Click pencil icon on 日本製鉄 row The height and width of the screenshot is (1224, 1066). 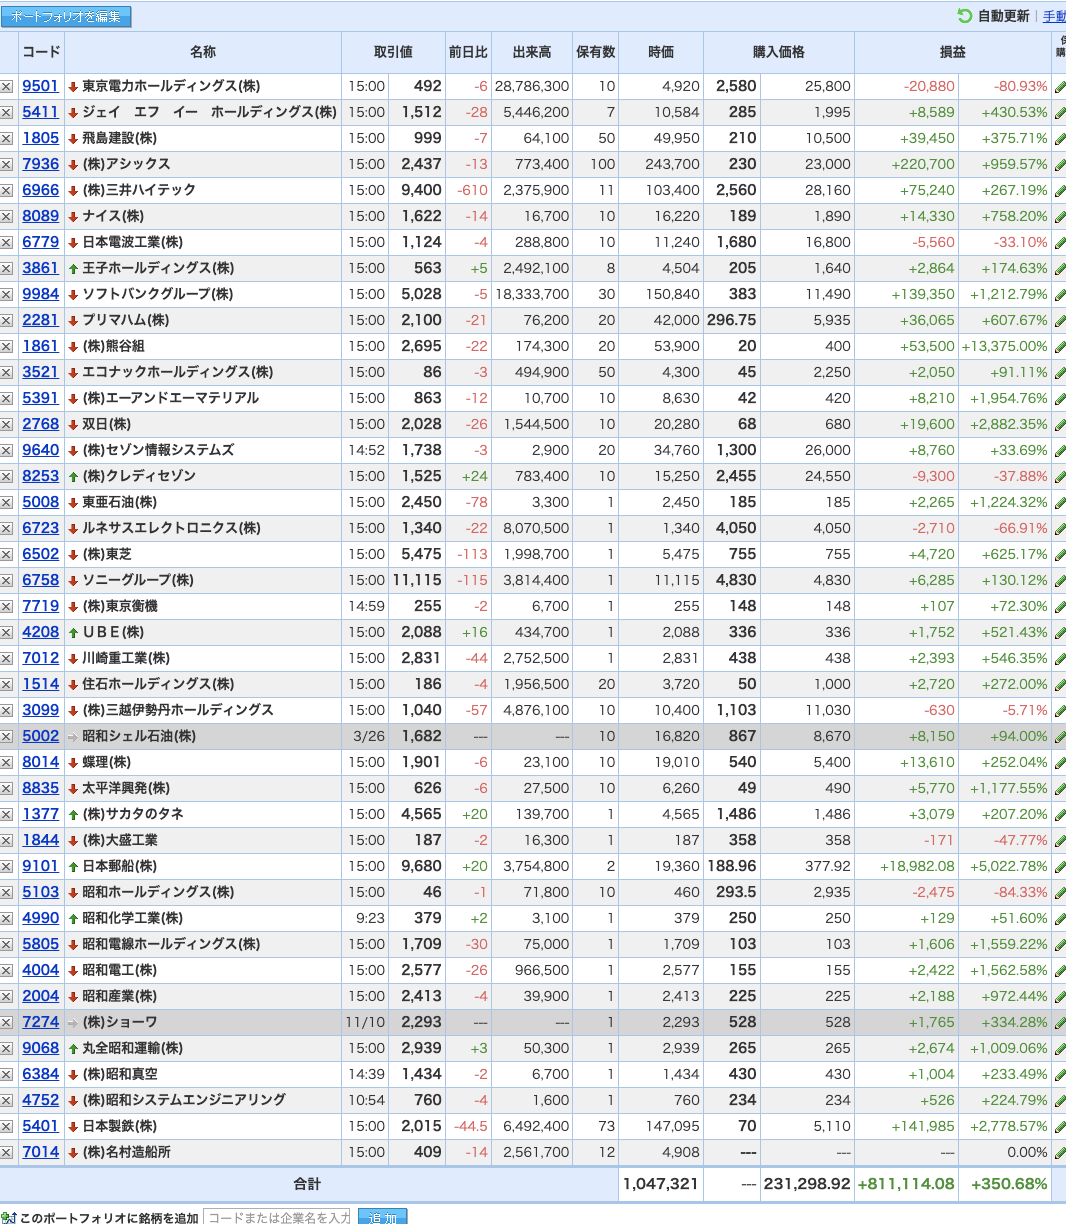[x=1060, y=1127]
